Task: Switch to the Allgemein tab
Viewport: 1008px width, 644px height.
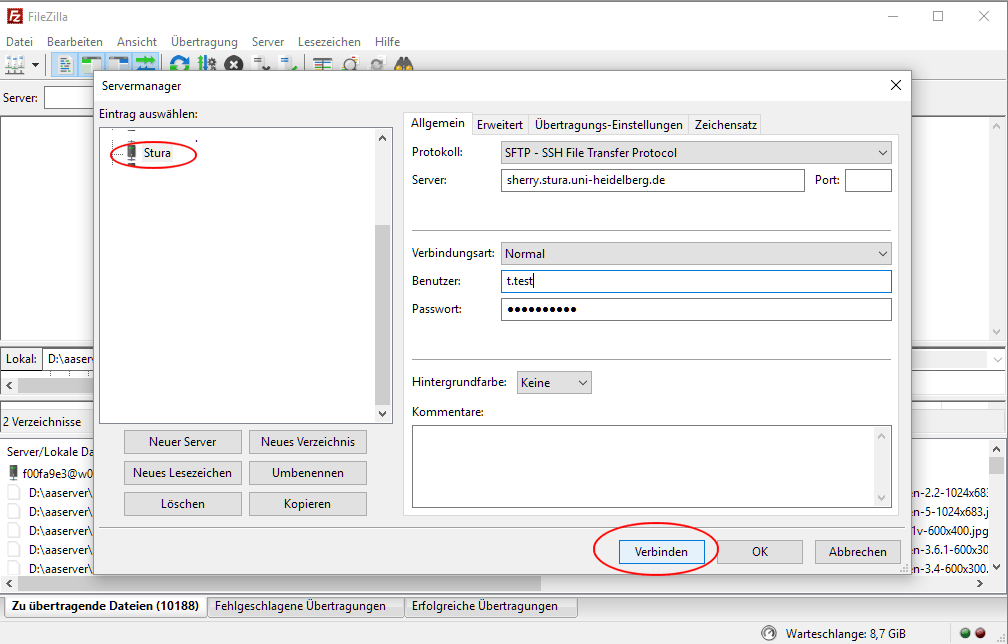Action: (x=438, y=123)
